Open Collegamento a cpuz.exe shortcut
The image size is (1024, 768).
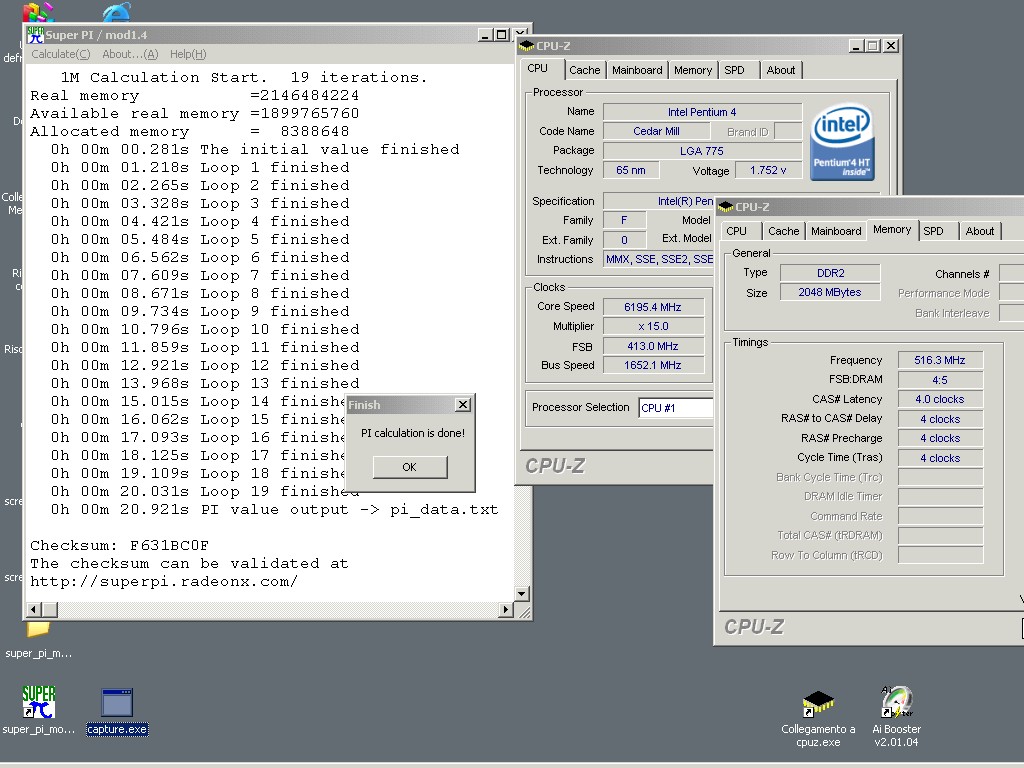coord(818,703)
